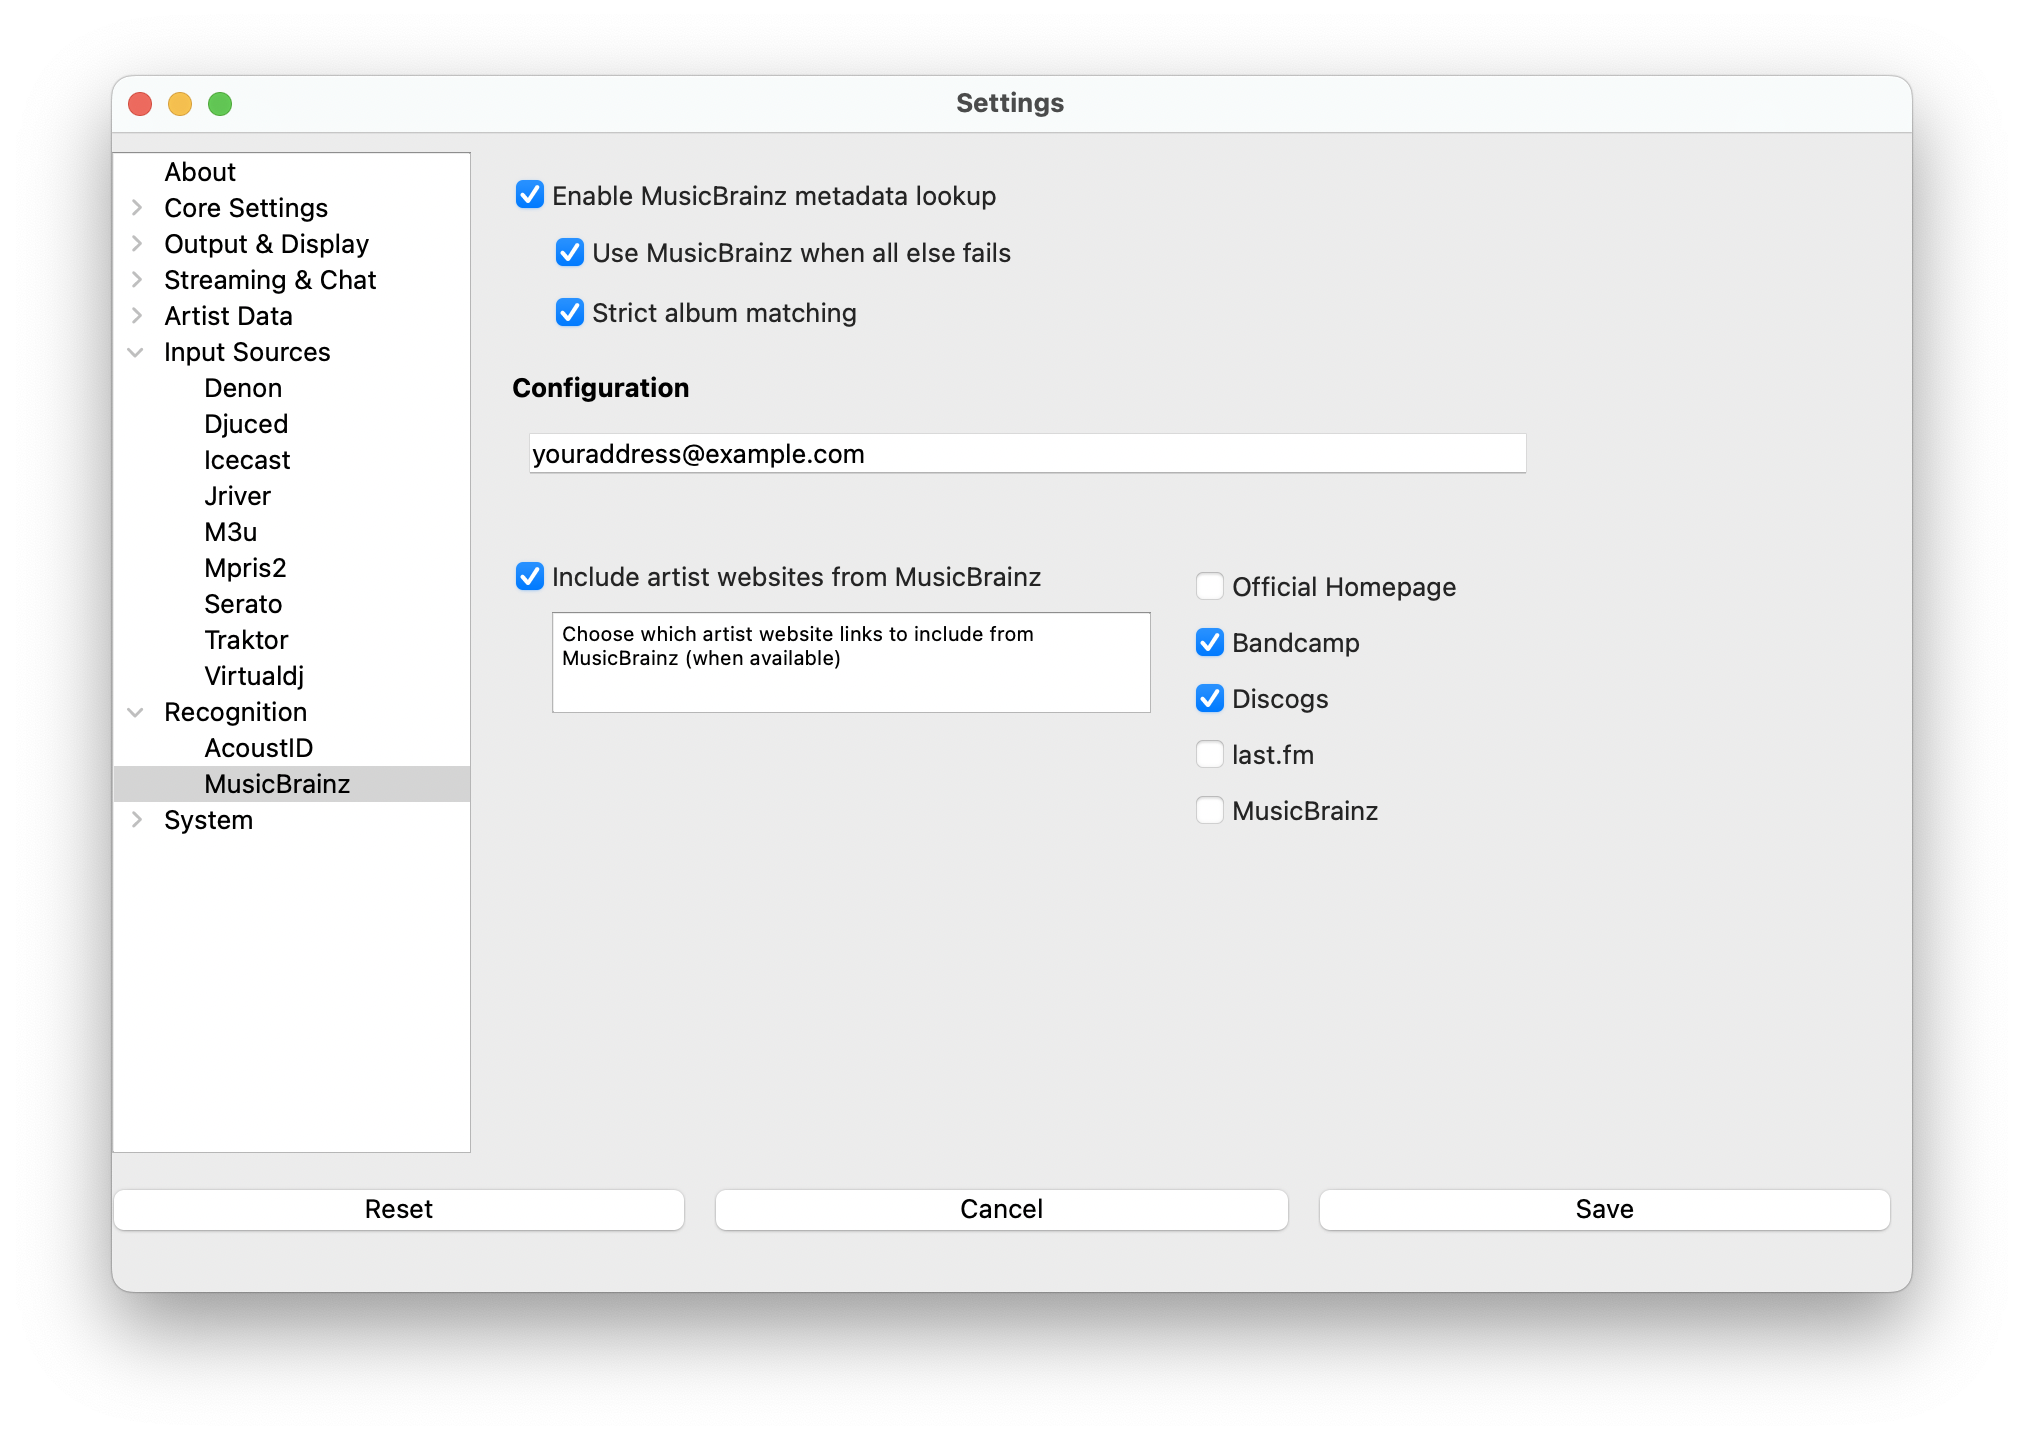This screenshot has height=1440, width=2024.
Task: Open the About page
Action: click(200, 172)
